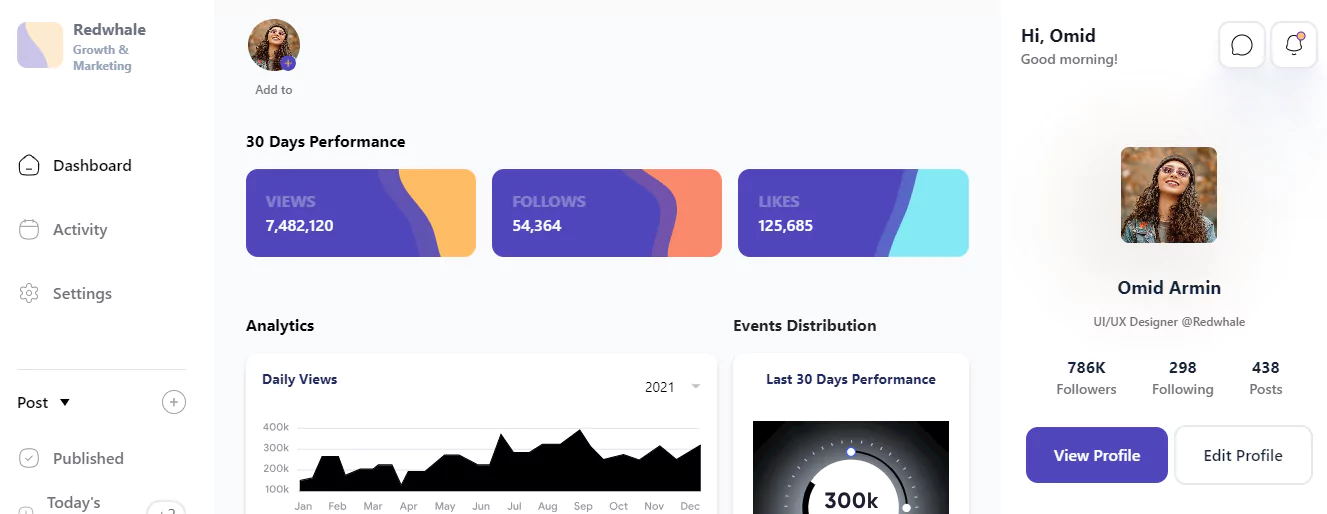1327x514 pixels.
Task: Click the plus badge on story avatar
Action: (x=288, y=63)
